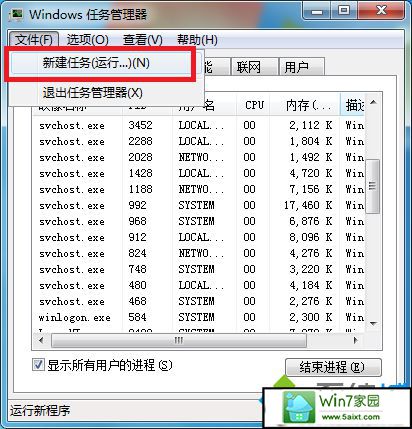The image size is (412, 429).
Task: Click the vertical scrollbar thumb
Action: pos(373,186)
